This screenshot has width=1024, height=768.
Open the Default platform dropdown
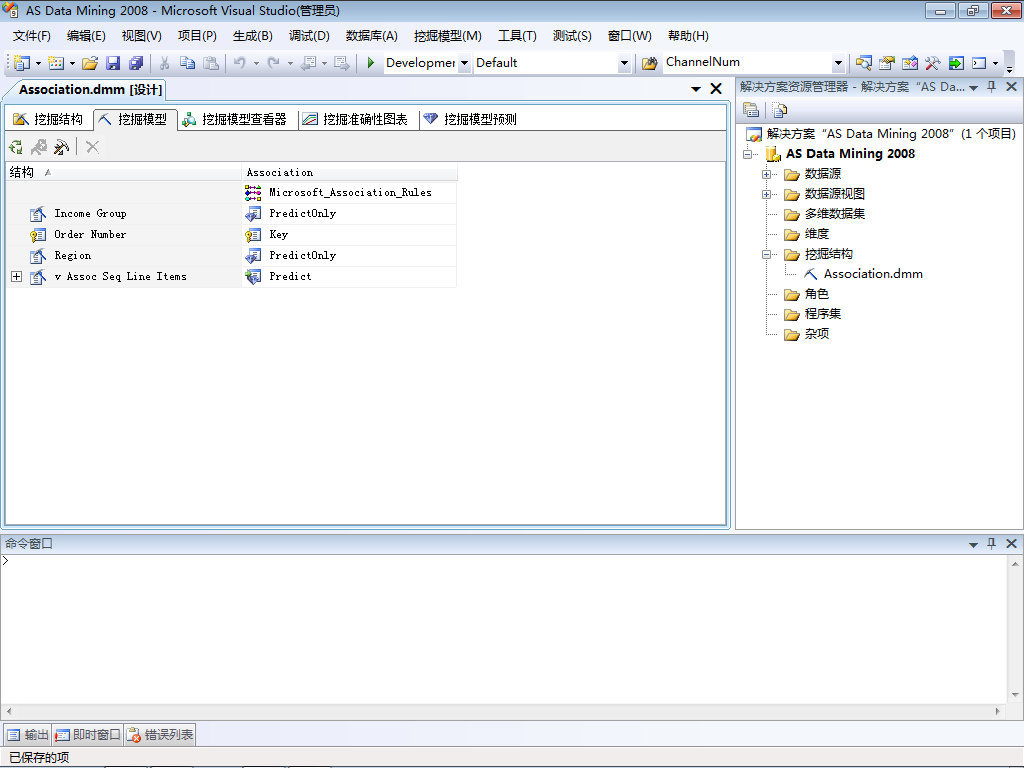624,63
